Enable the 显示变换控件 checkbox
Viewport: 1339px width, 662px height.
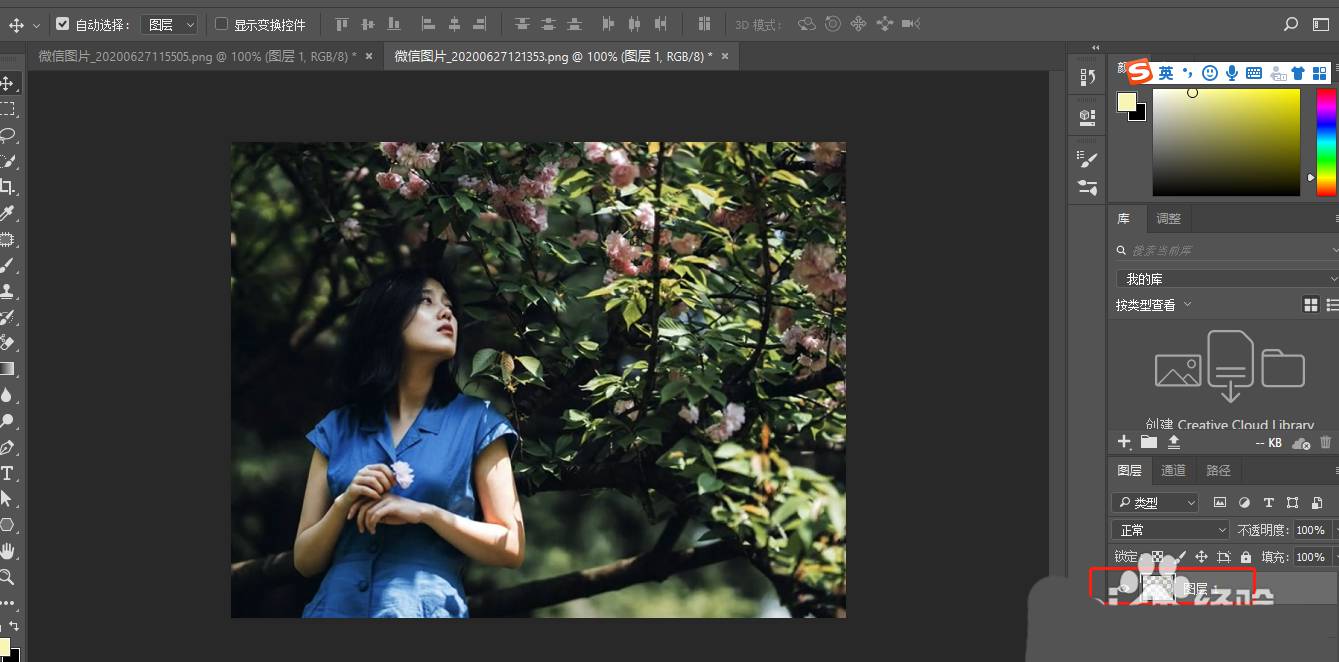222,24
